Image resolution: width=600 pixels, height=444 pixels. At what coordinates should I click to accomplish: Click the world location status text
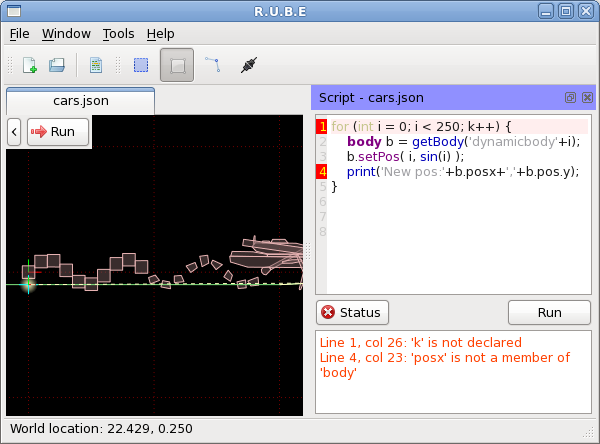click(x=101, y=429)
